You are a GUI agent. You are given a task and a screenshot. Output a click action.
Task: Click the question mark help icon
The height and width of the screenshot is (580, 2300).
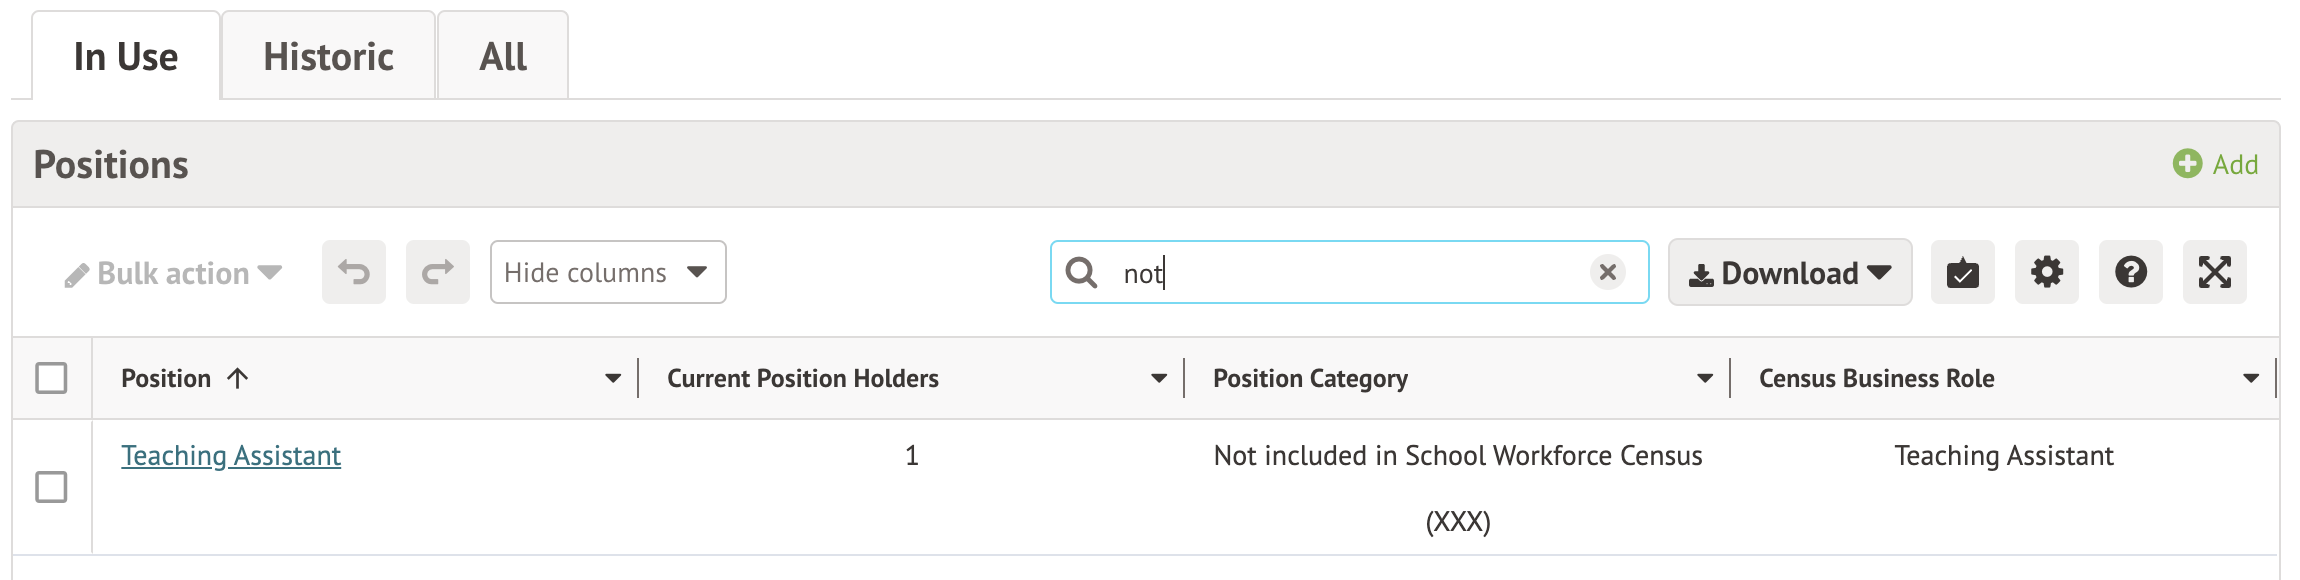click(2130, 272)
